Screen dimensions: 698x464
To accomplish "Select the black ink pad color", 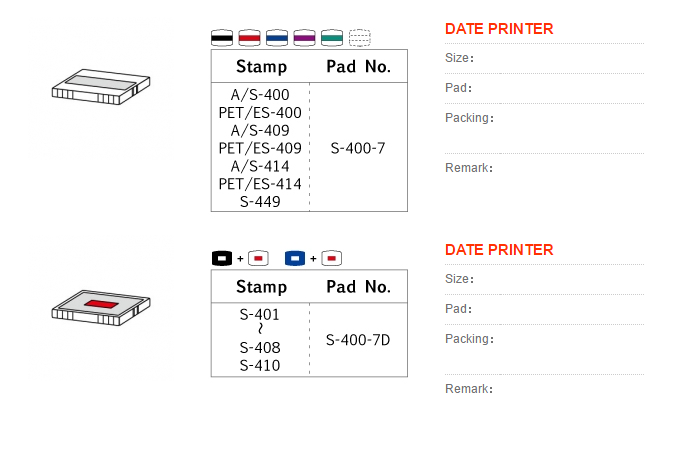I will pos(222,38).
